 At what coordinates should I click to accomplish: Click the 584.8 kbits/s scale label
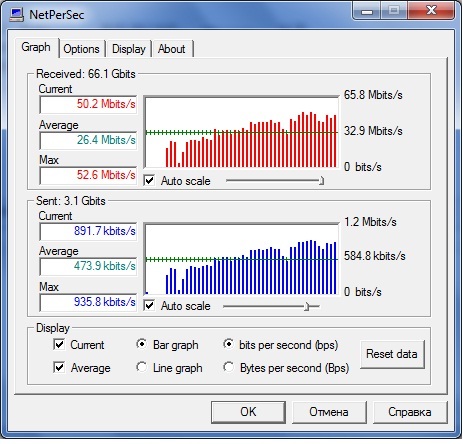375,256
